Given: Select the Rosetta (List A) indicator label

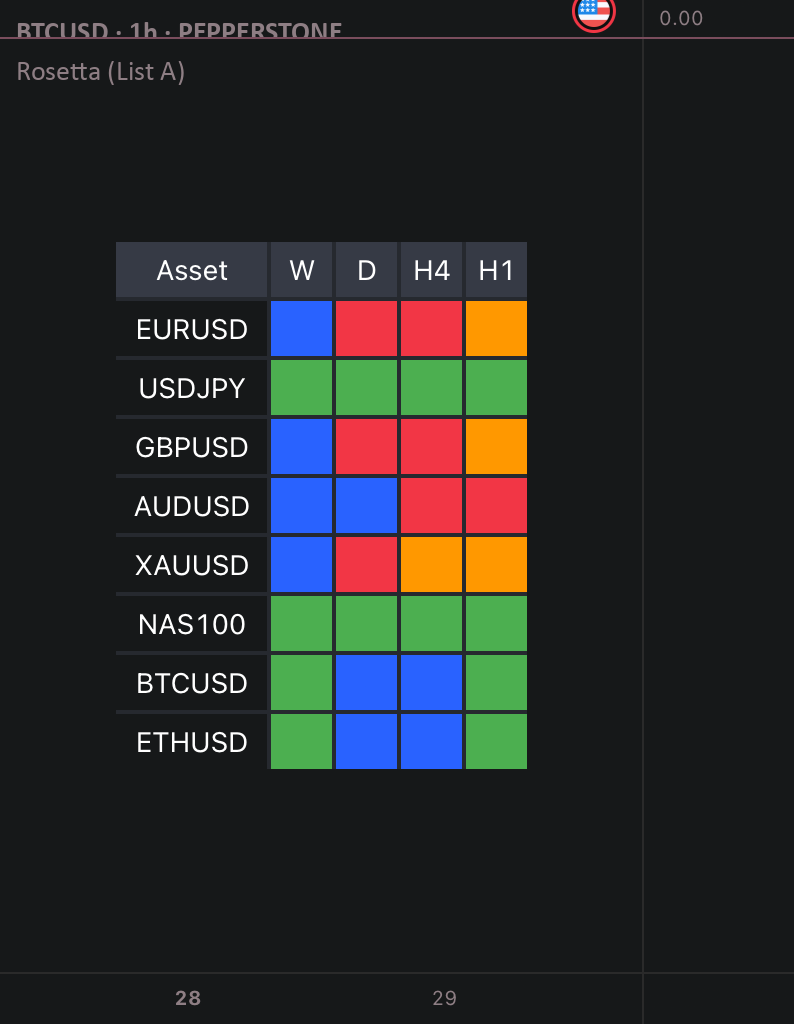Looking at the screenshot, I should click(101, 71).
